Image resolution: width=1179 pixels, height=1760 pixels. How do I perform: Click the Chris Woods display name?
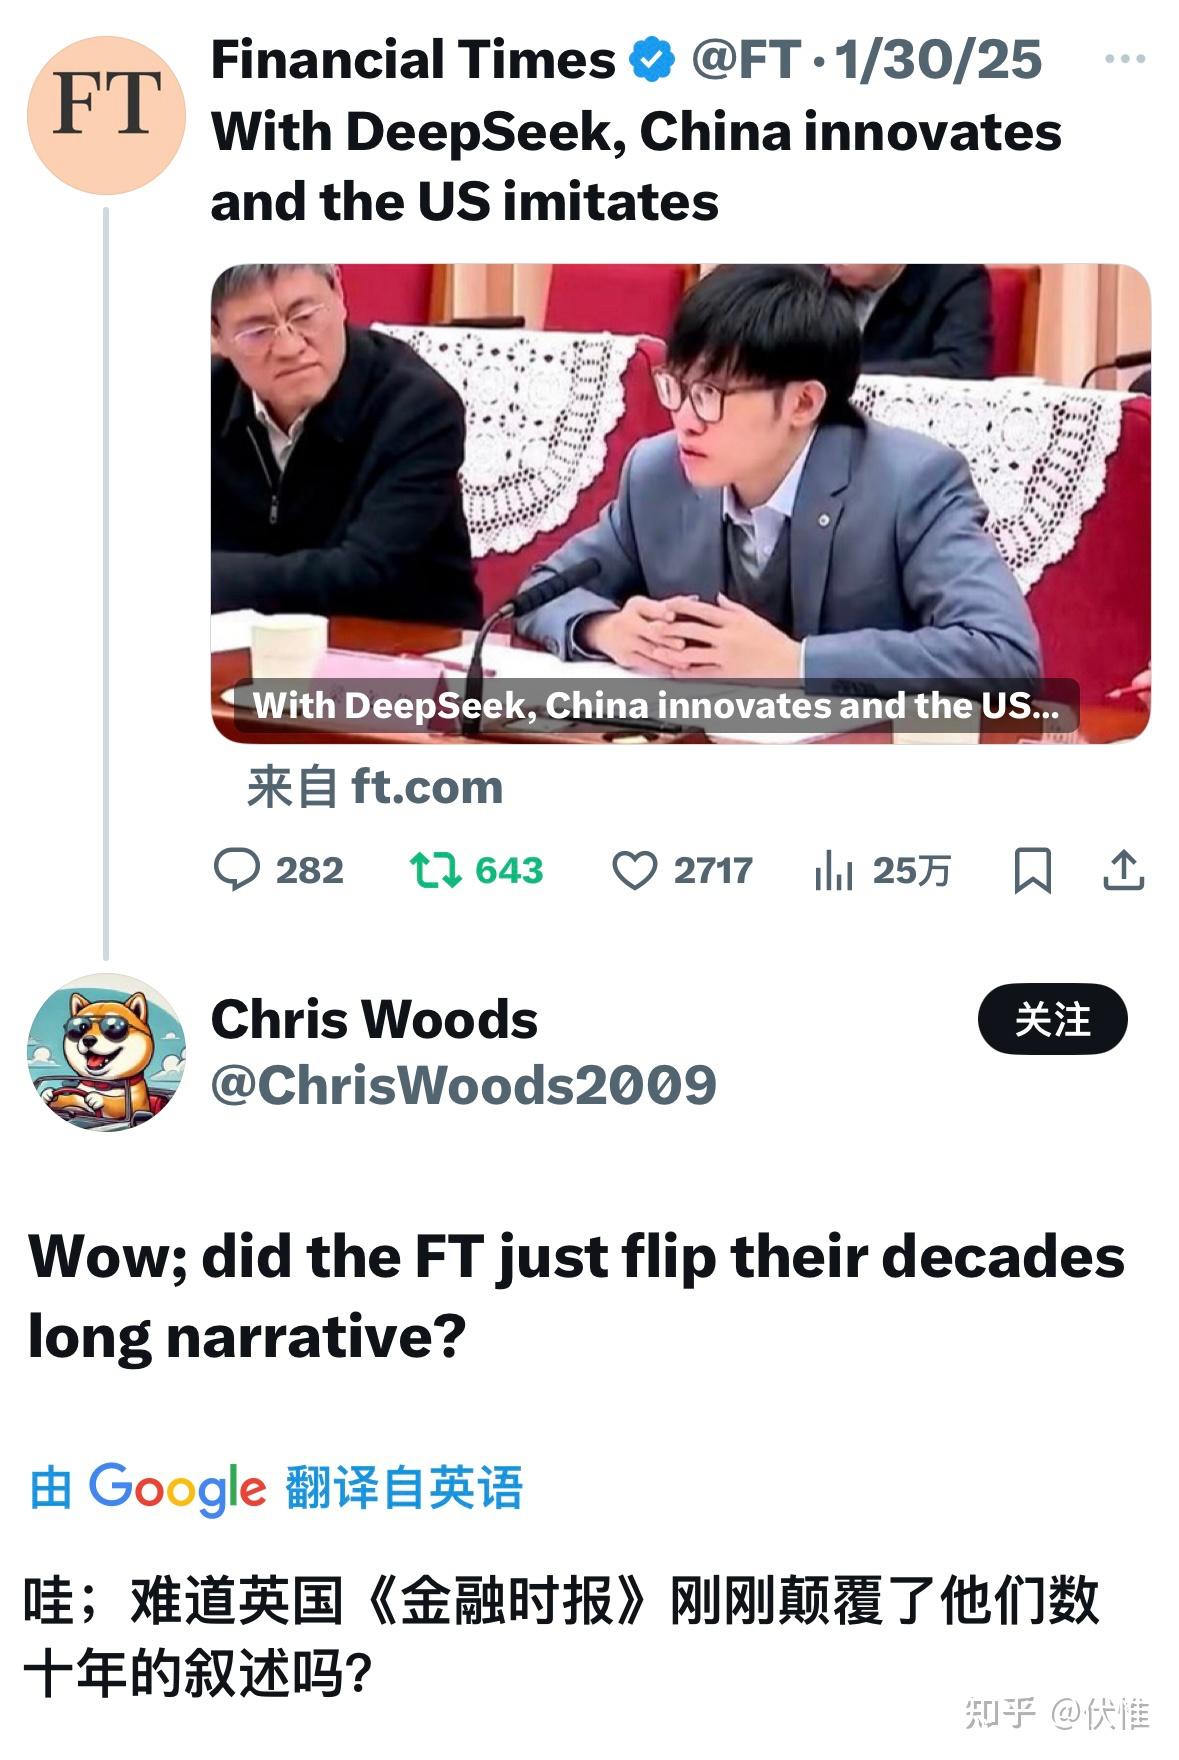click(x=374, y=1020)
